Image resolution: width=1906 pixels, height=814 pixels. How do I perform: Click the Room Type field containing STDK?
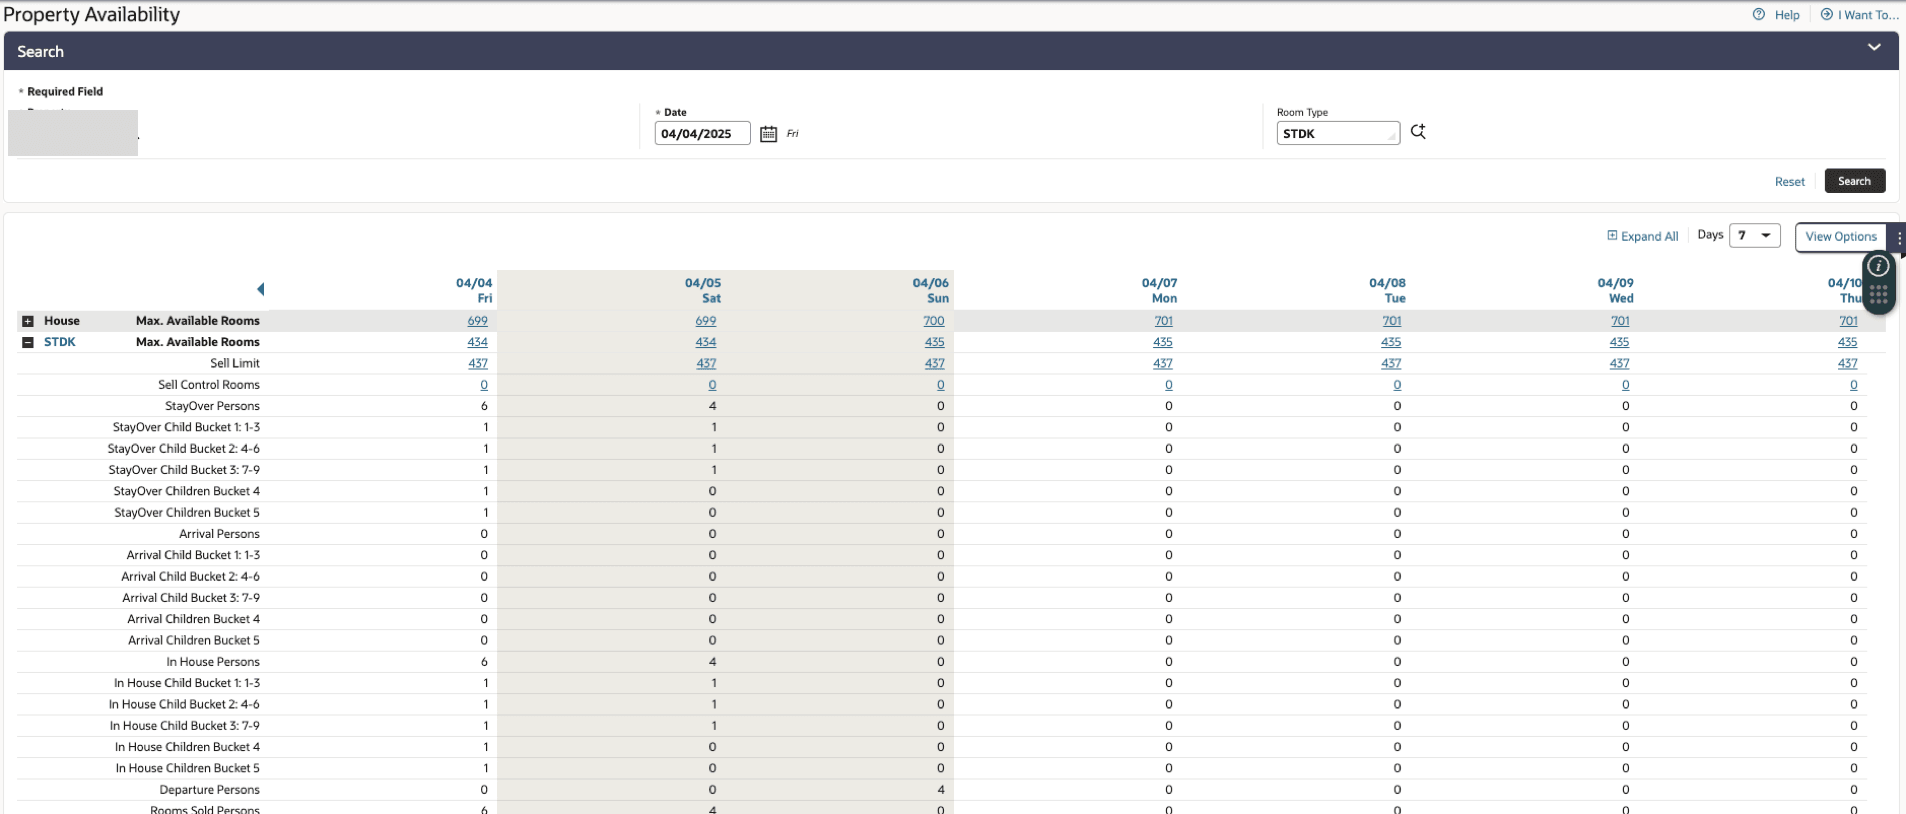(1338, 133)
